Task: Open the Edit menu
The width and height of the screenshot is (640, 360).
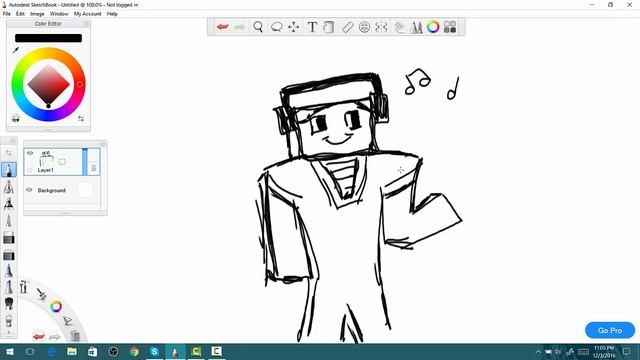Action: 20,14
